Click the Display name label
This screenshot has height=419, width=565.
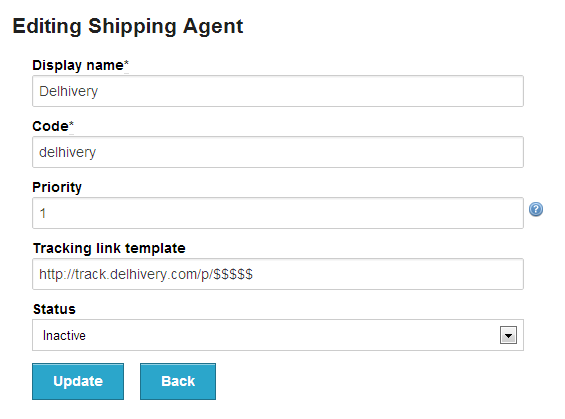78,66
